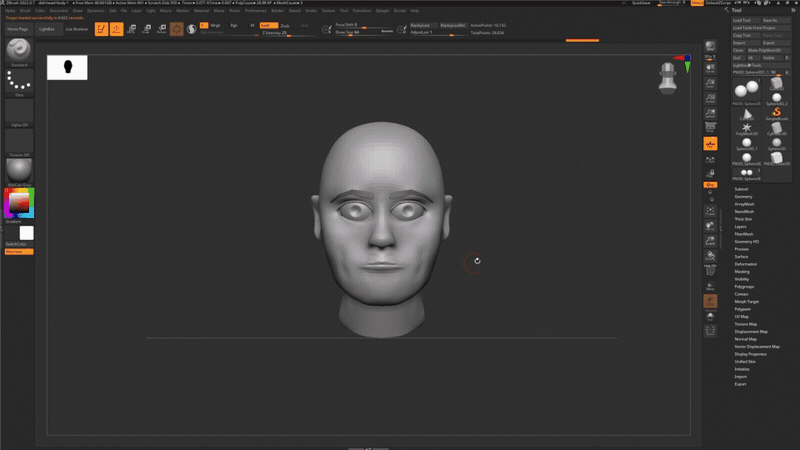800x450 pixels.
Task: Pick a color in the color picker
Action: click(19, 204)
